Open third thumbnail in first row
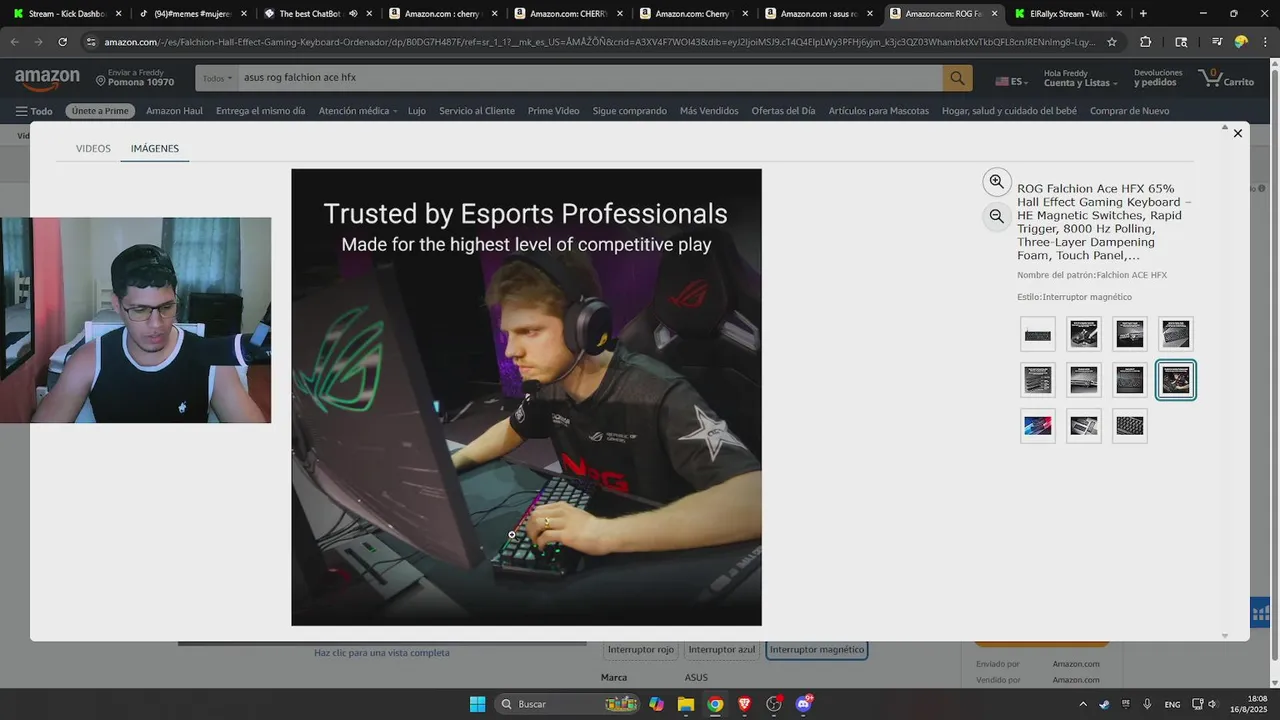The width and height of the screenshot is (1280, 720). point(1130,334)
